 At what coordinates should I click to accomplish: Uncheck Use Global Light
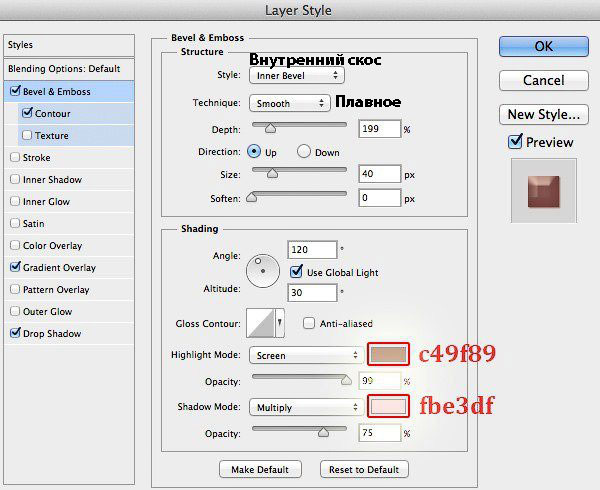[x=296, y=272]
